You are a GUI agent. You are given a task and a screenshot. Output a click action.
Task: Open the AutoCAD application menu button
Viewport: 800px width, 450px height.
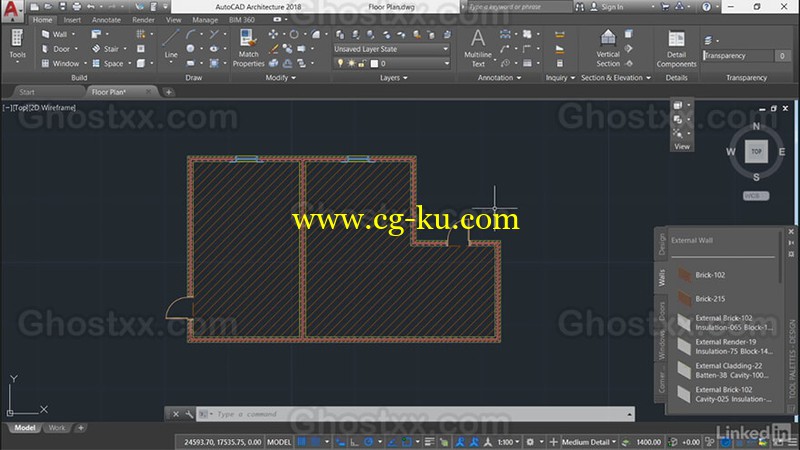11,10
